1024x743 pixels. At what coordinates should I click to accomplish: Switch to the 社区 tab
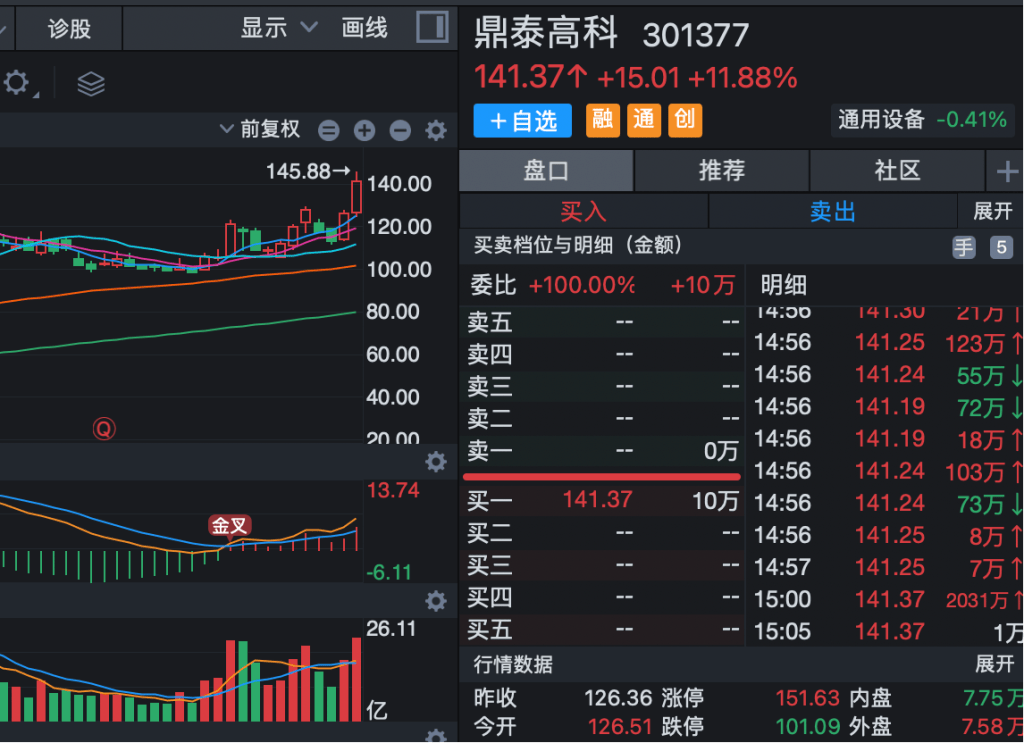point(896,171)
